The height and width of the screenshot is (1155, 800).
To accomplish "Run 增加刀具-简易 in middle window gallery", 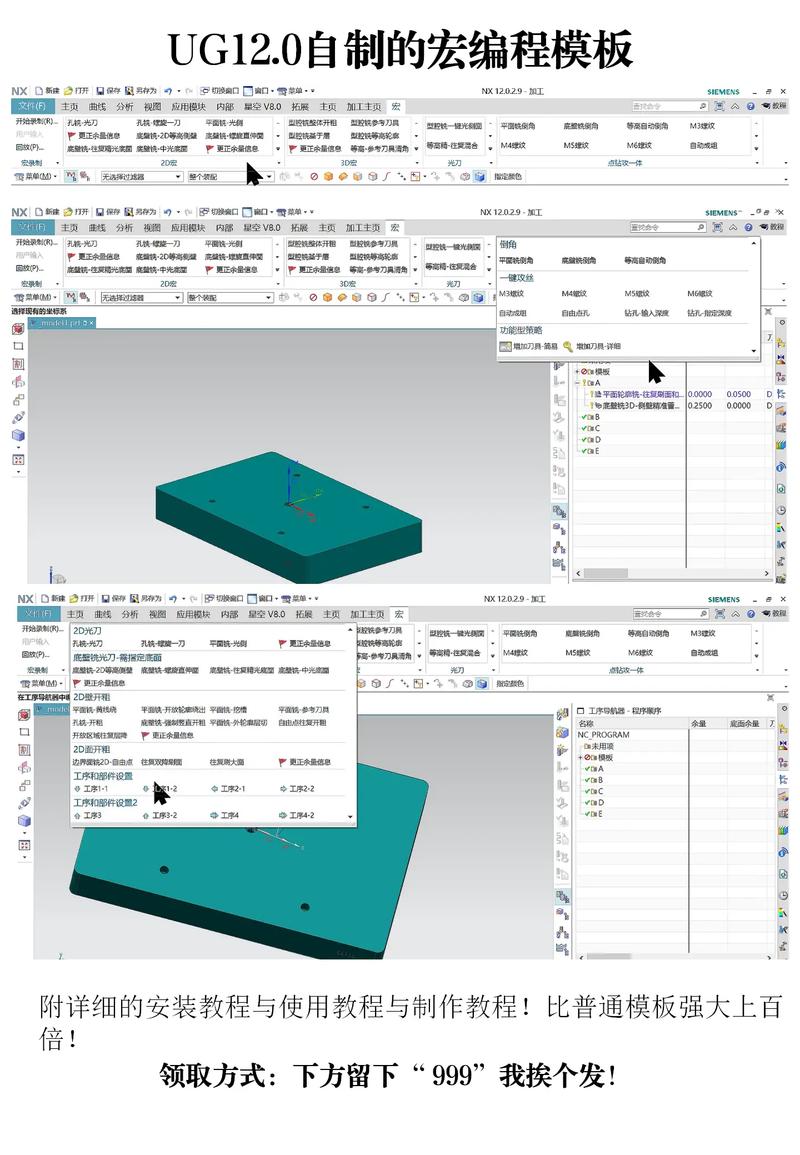I will [x=528, y=346].
